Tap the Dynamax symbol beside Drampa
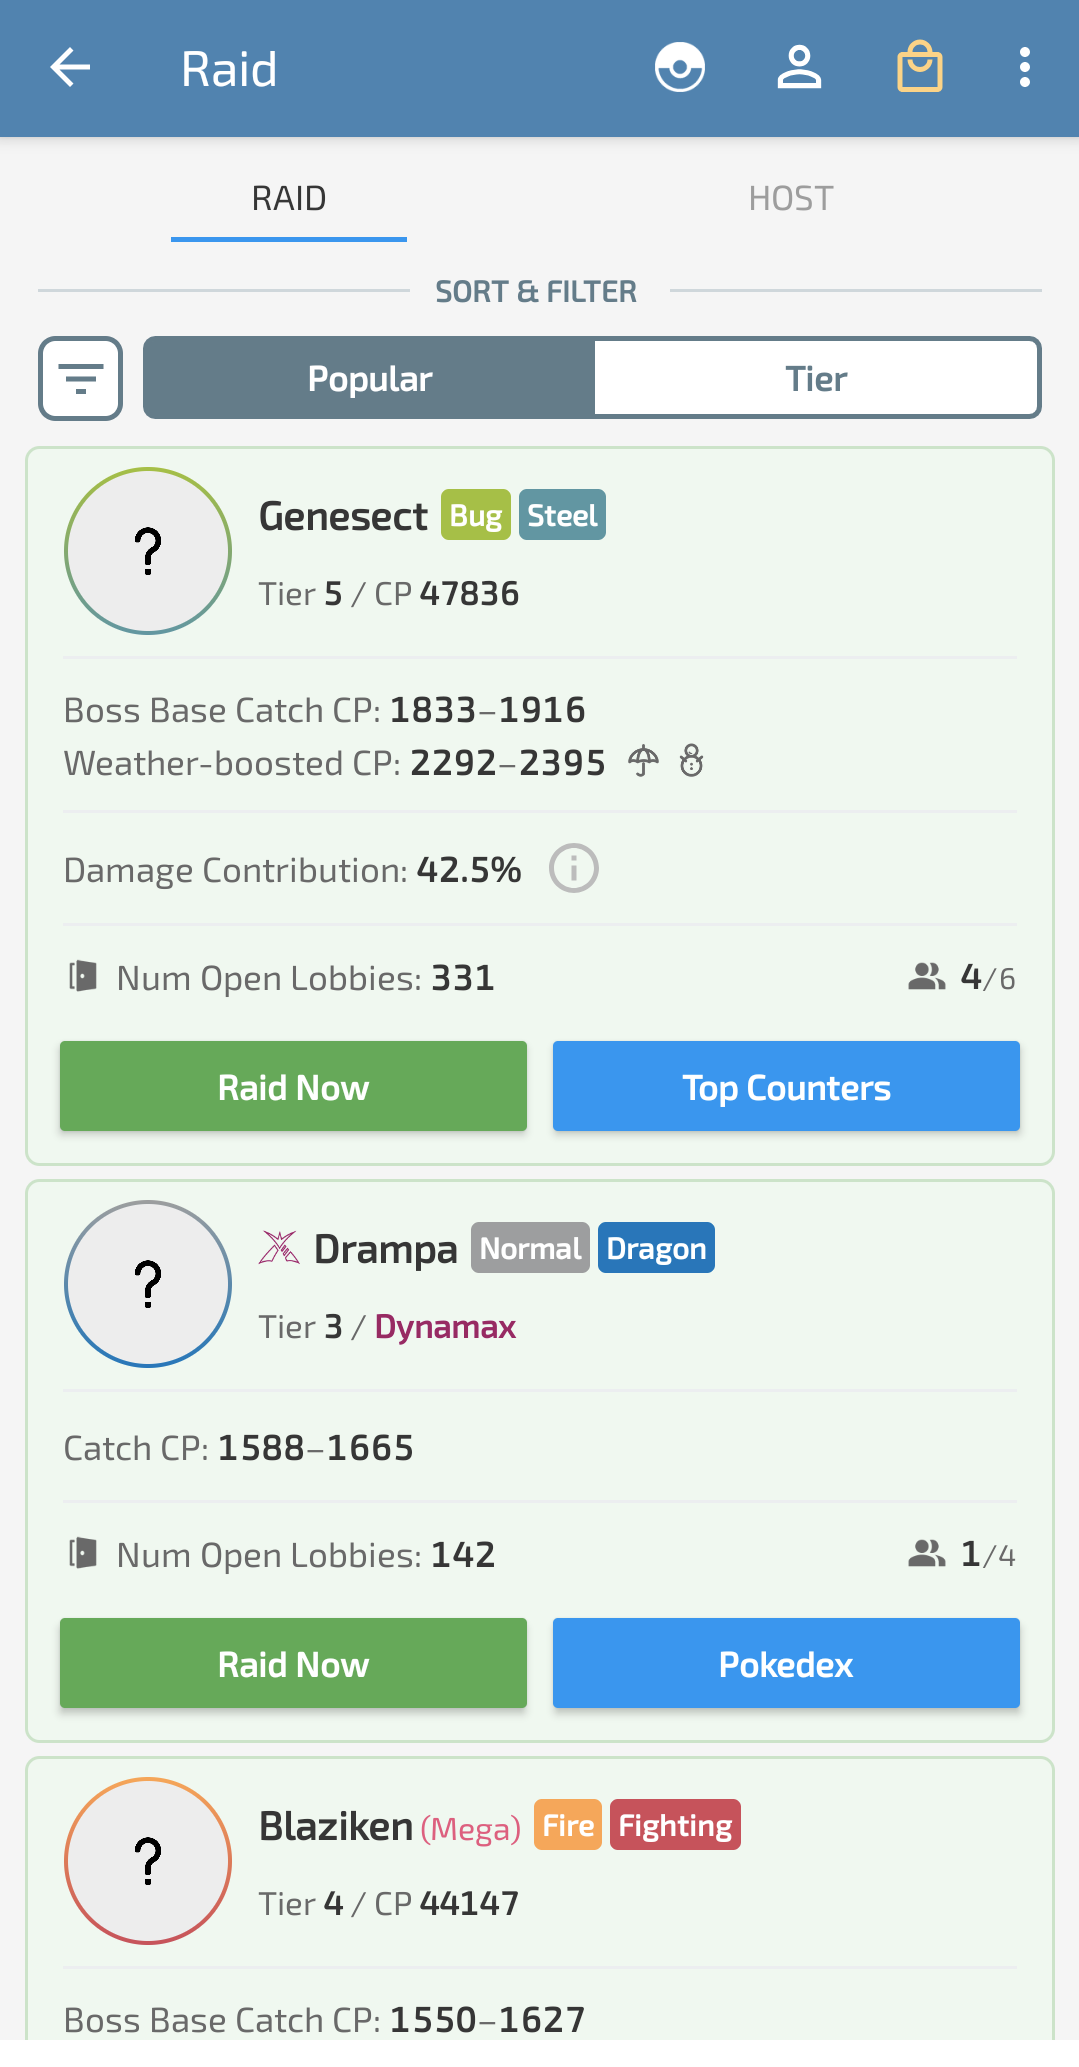The width and height of the screenshot is (1079, 2067). (279, 1248)
